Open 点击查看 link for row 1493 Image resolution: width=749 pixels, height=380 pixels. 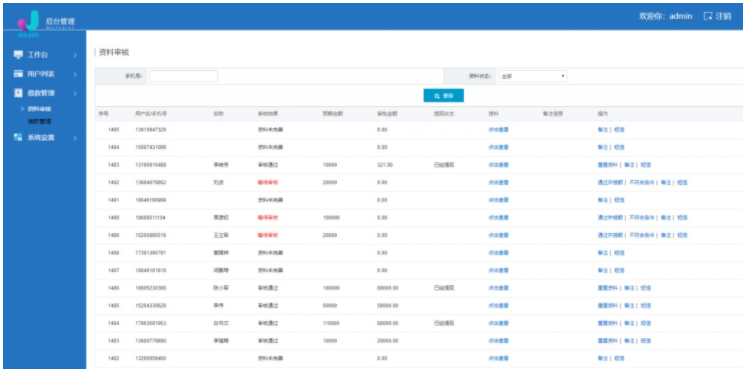tap(498, 165)
